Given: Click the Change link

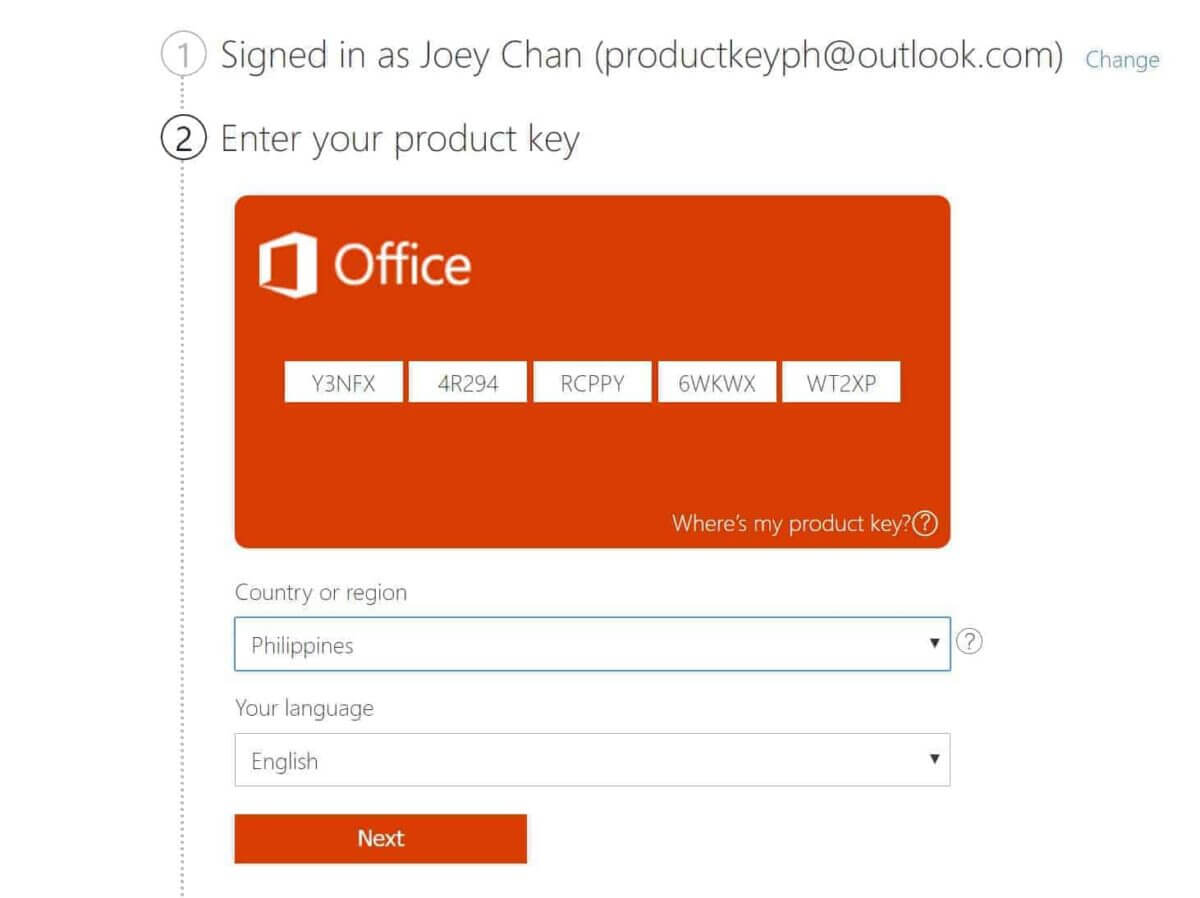Looking at the screenshot, I should [1122, 60].
